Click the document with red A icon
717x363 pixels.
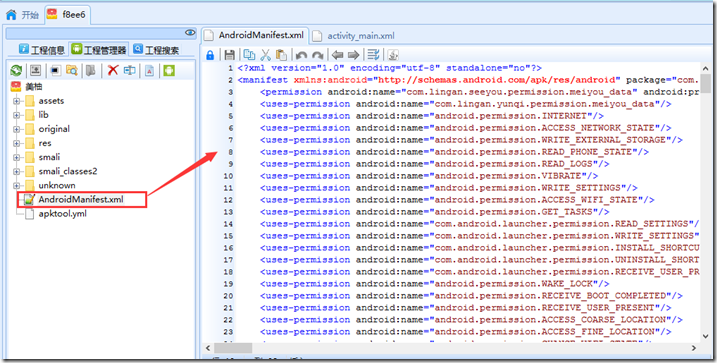150,70
